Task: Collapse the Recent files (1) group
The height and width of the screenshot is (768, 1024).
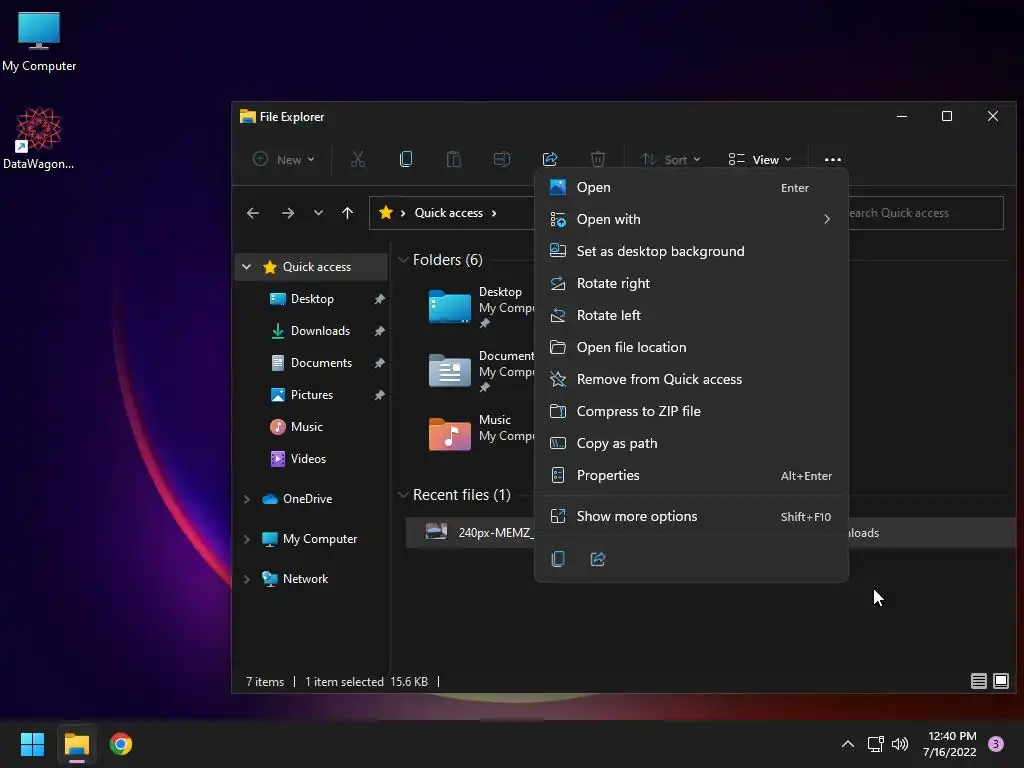Action: [x=403, y=495]
